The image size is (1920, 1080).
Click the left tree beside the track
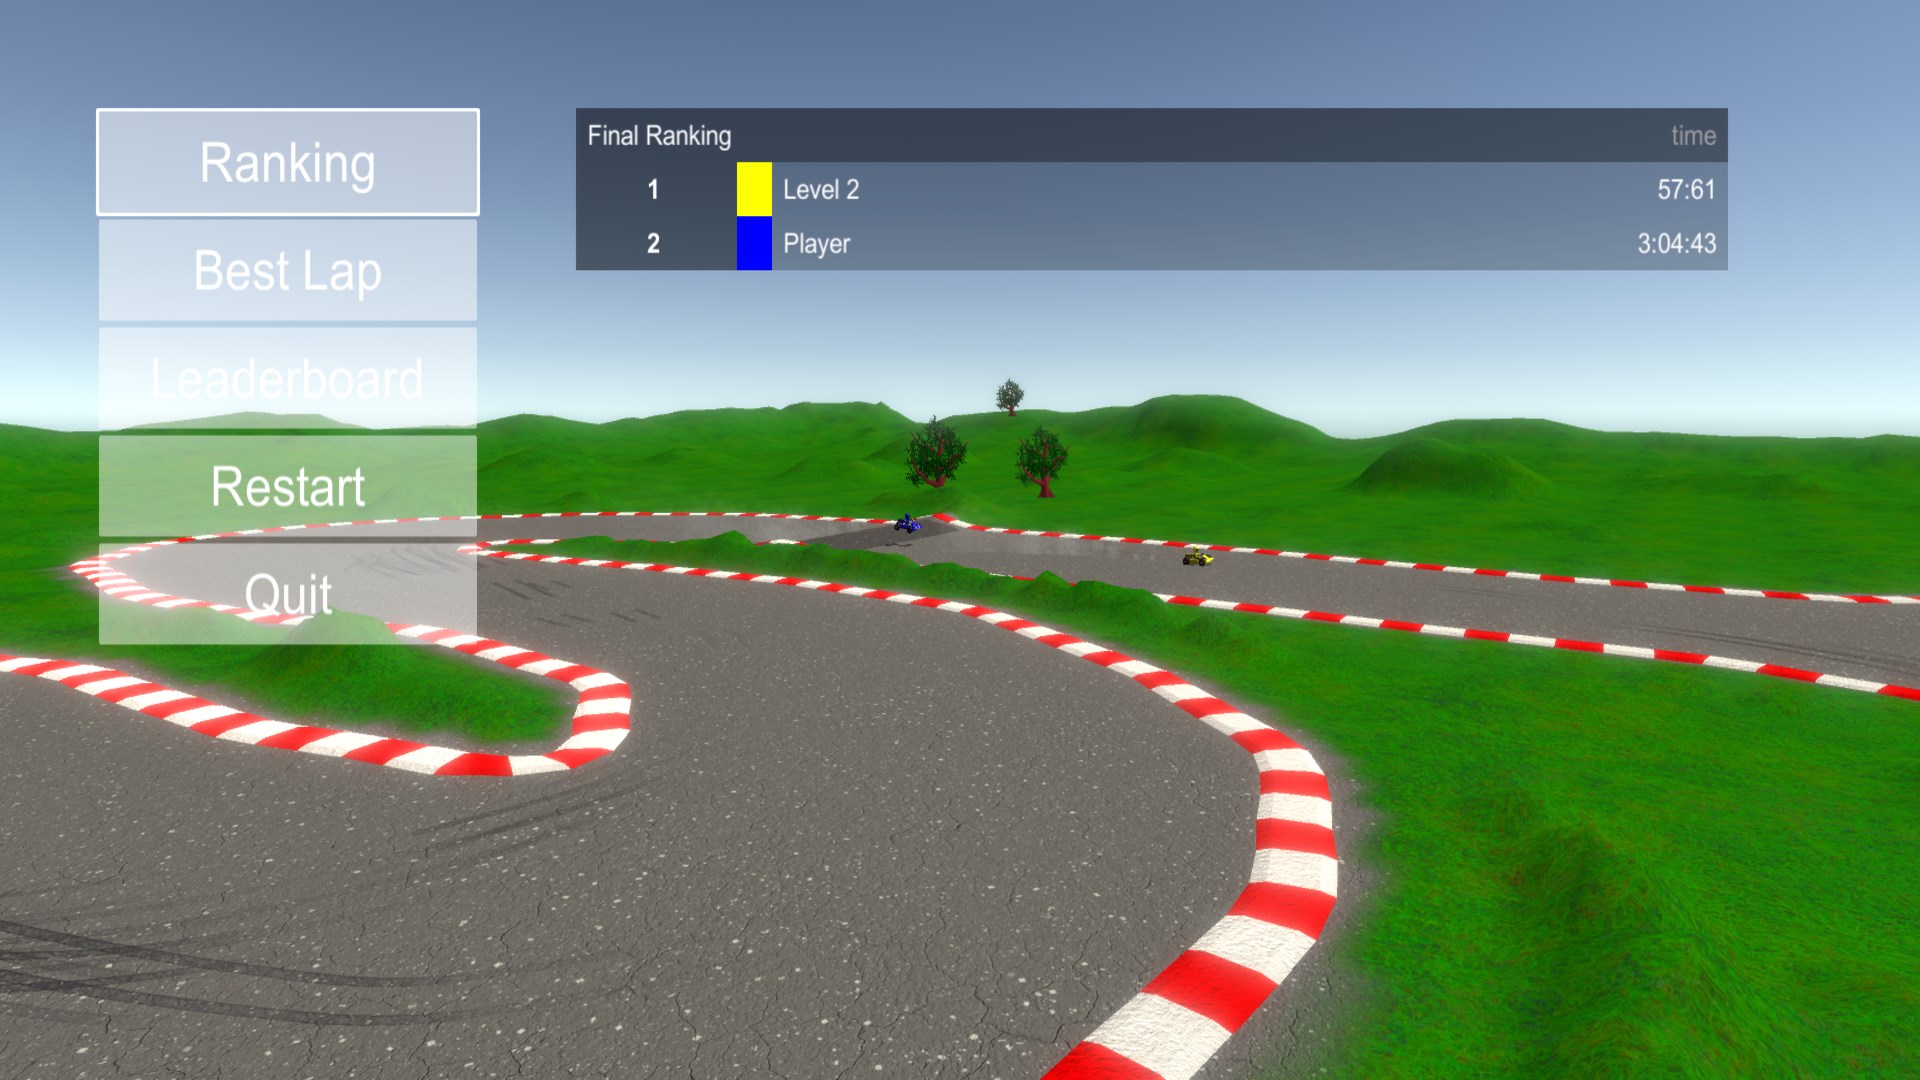[x=935, y=453]
